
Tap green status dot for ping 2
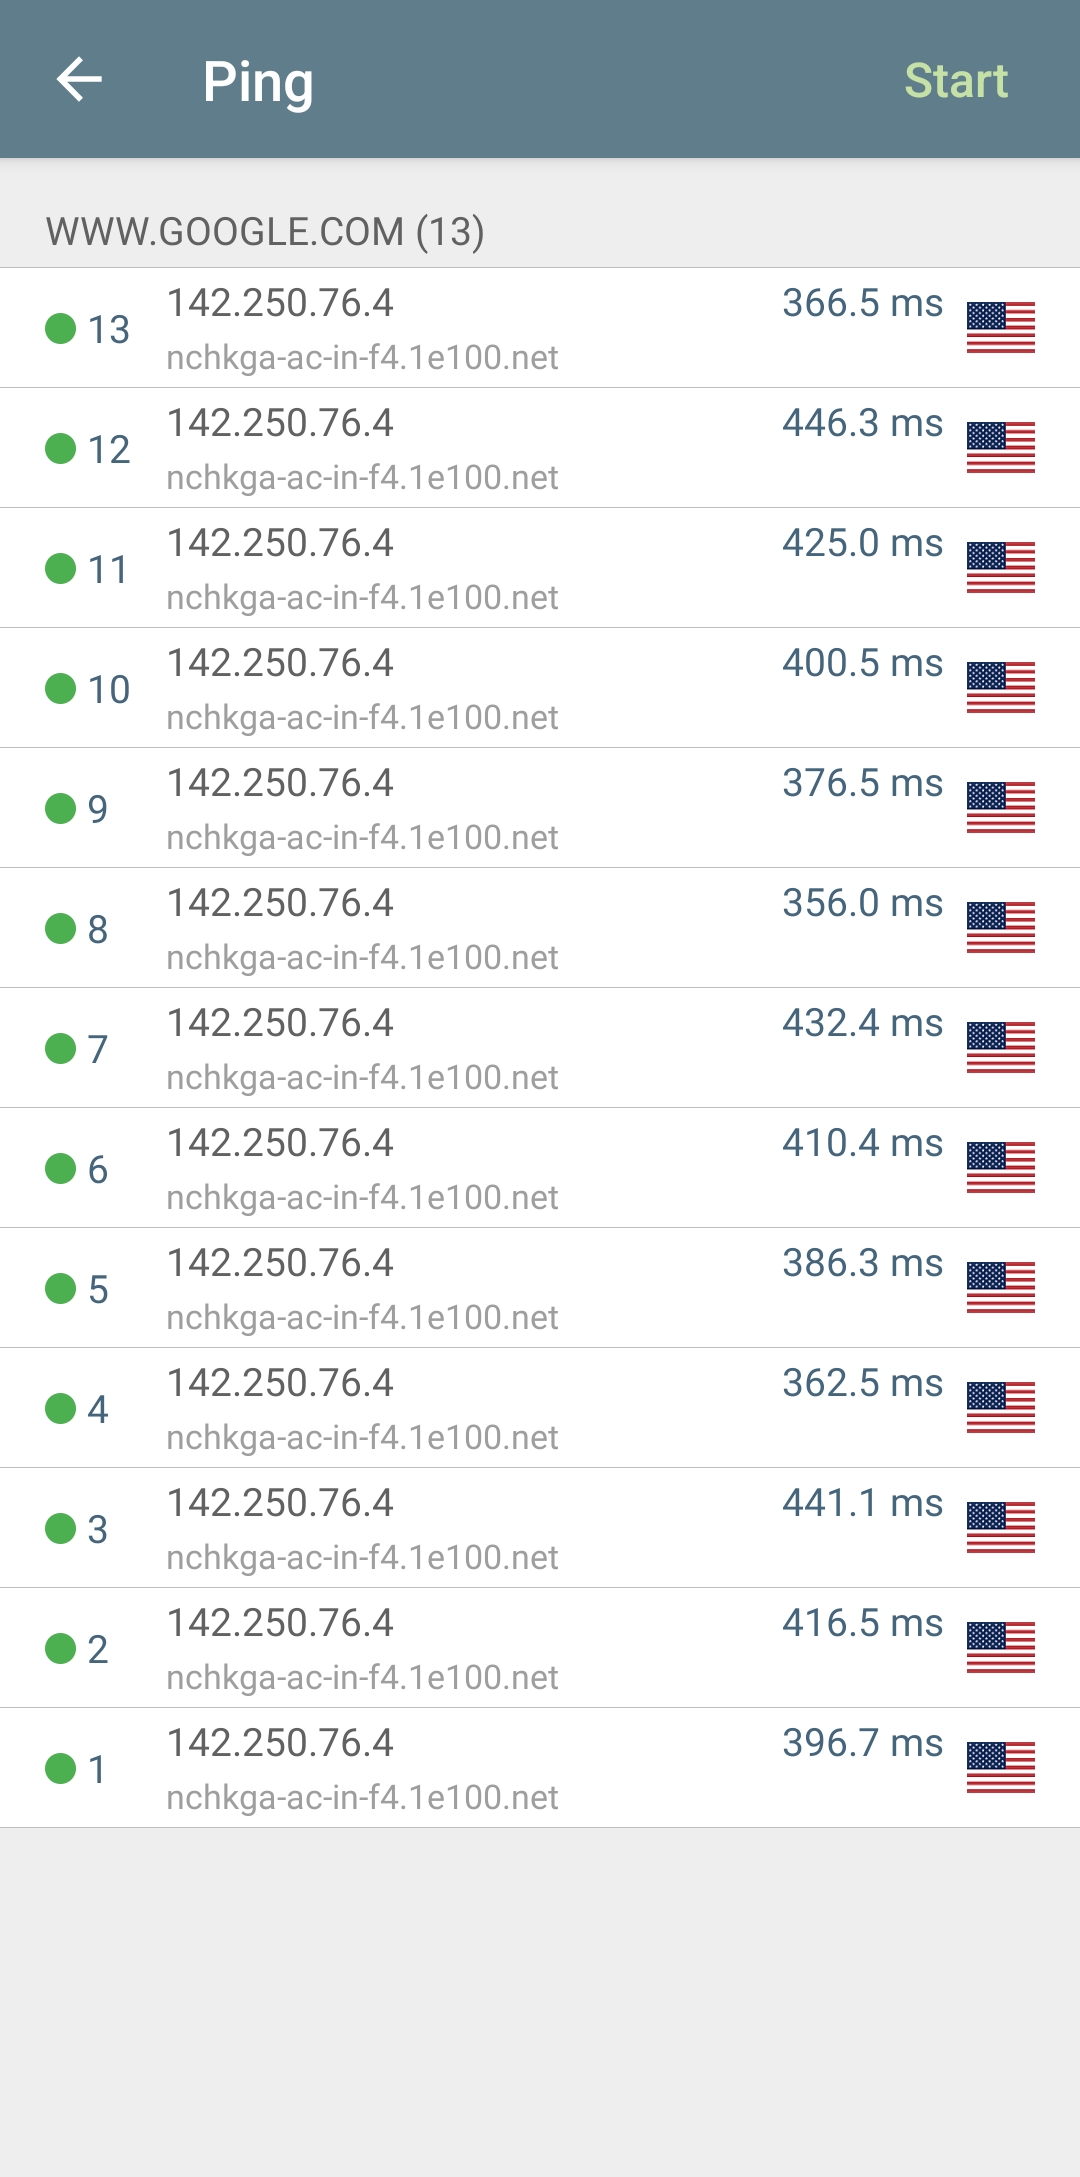tap(61, 1648)
